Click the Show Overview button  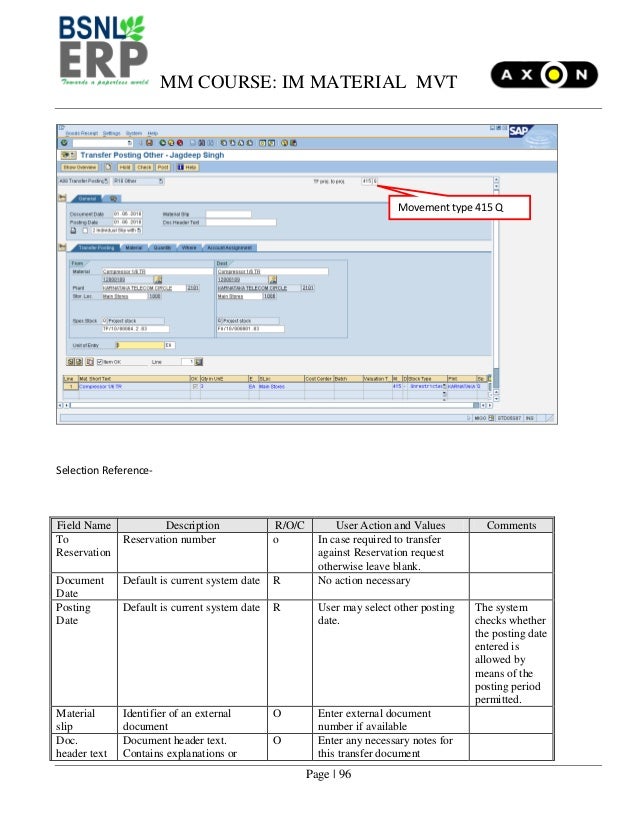pos(80,167)
